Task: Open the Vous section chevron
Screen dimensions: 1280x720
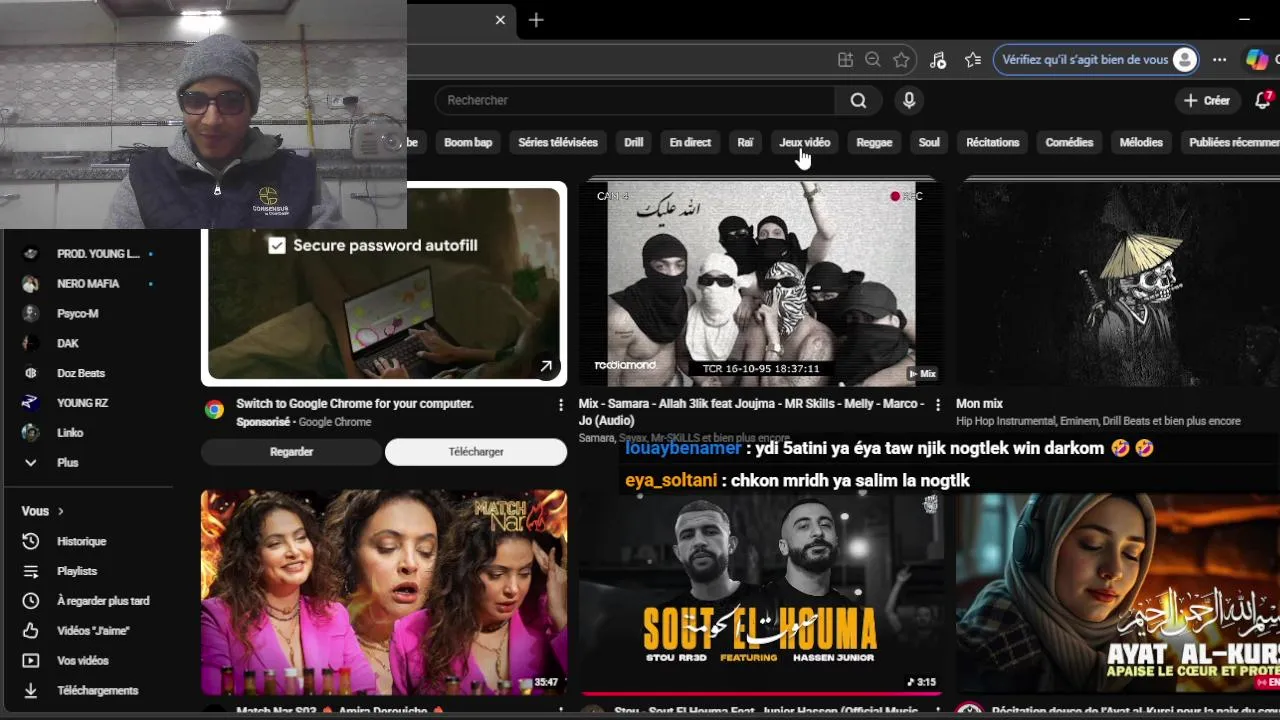Action: click(60, 511)
